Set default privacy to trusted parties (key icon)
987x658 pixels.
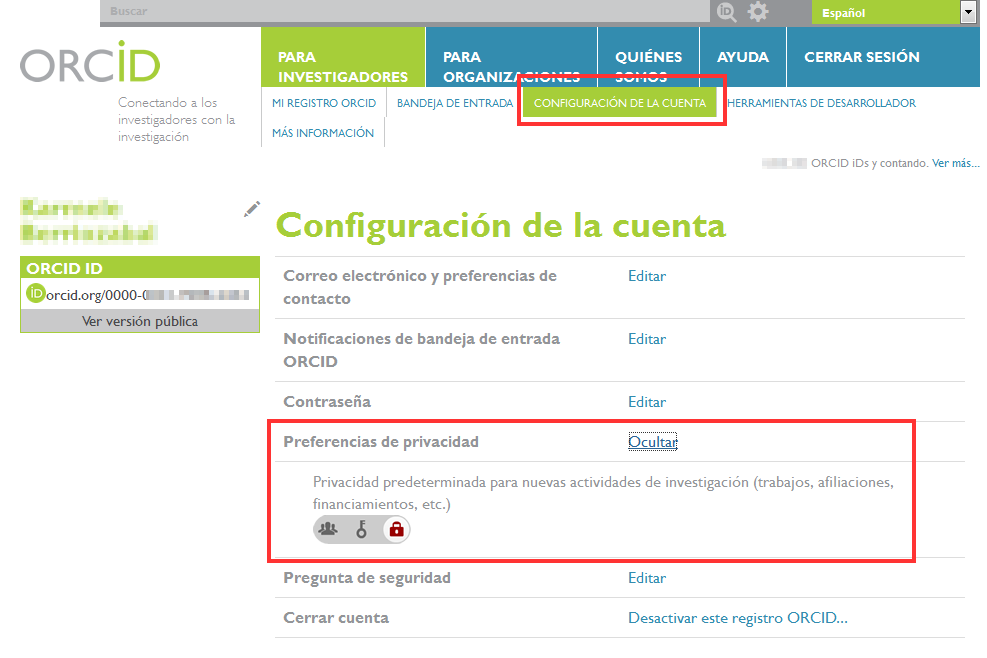[x=361, y=530]
